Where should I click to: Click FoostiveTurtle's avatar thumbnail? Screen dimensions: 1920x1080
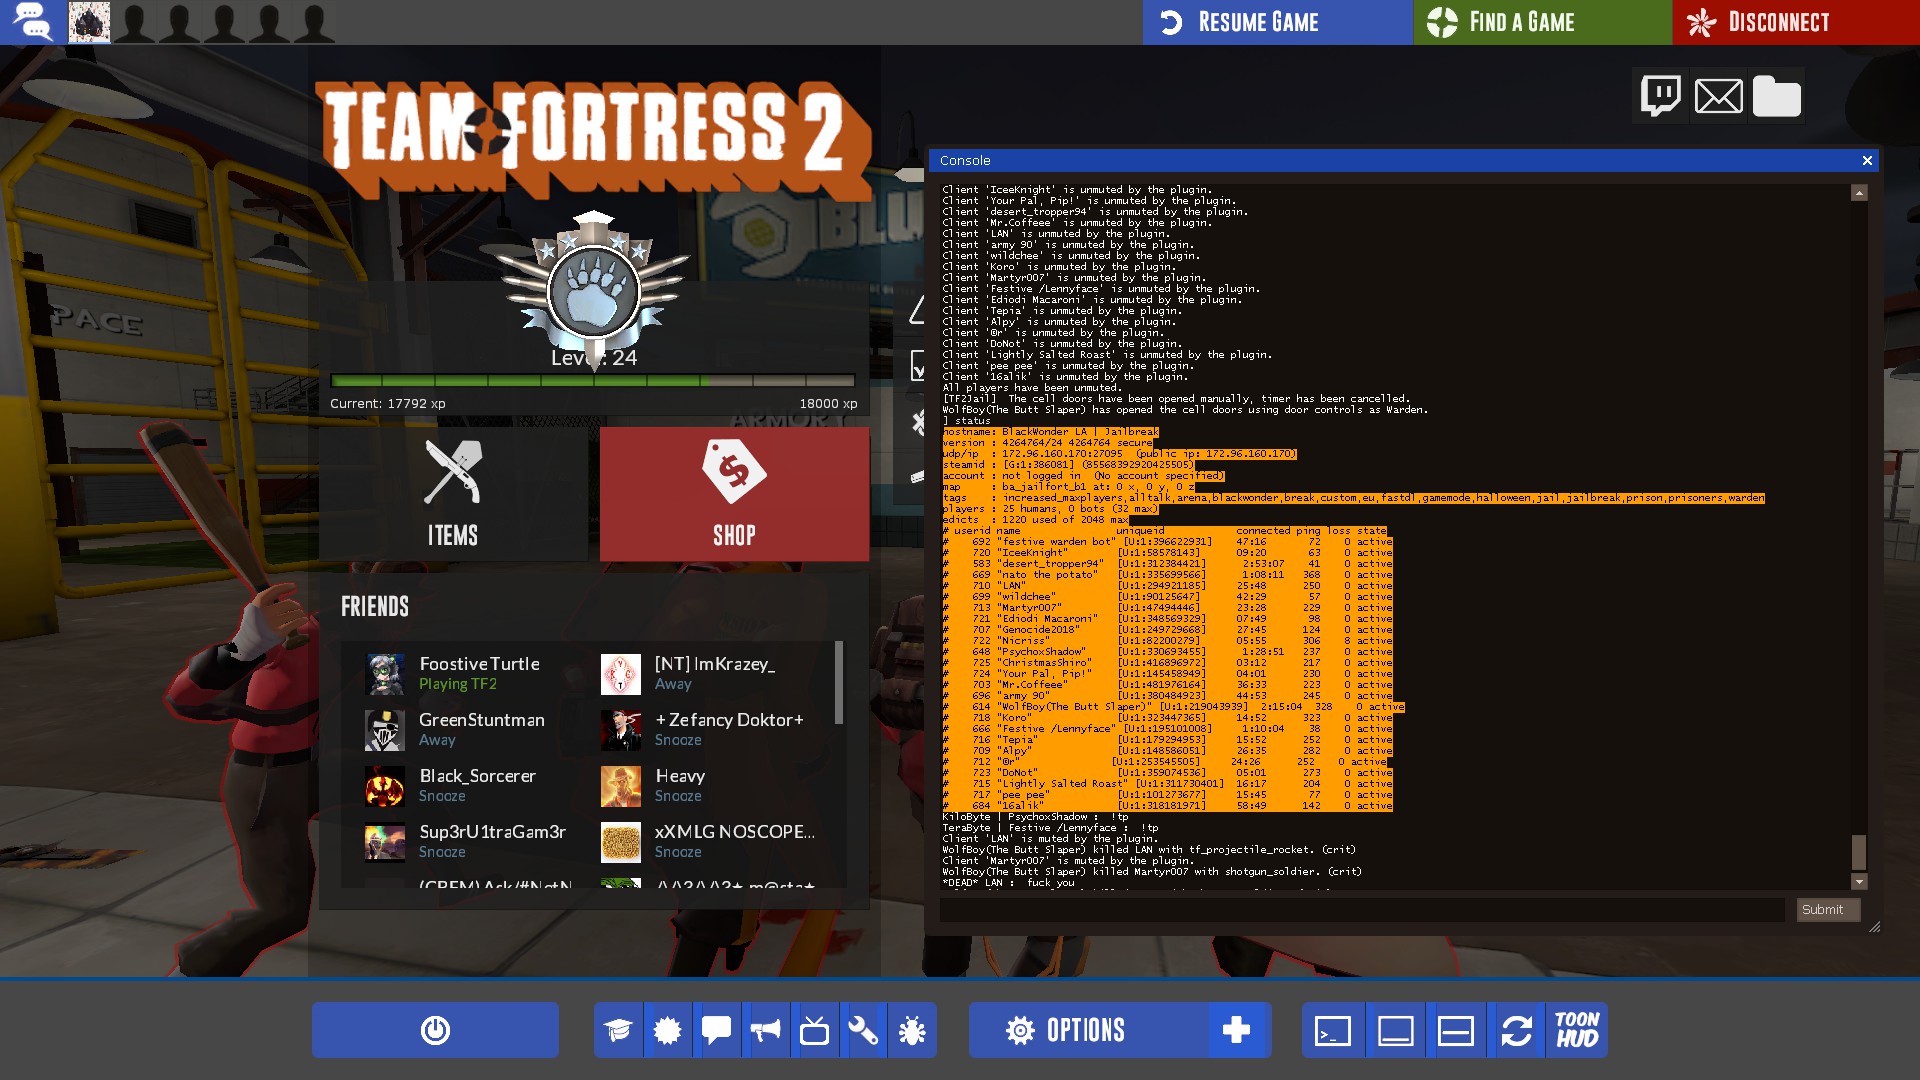pos(385,674)
